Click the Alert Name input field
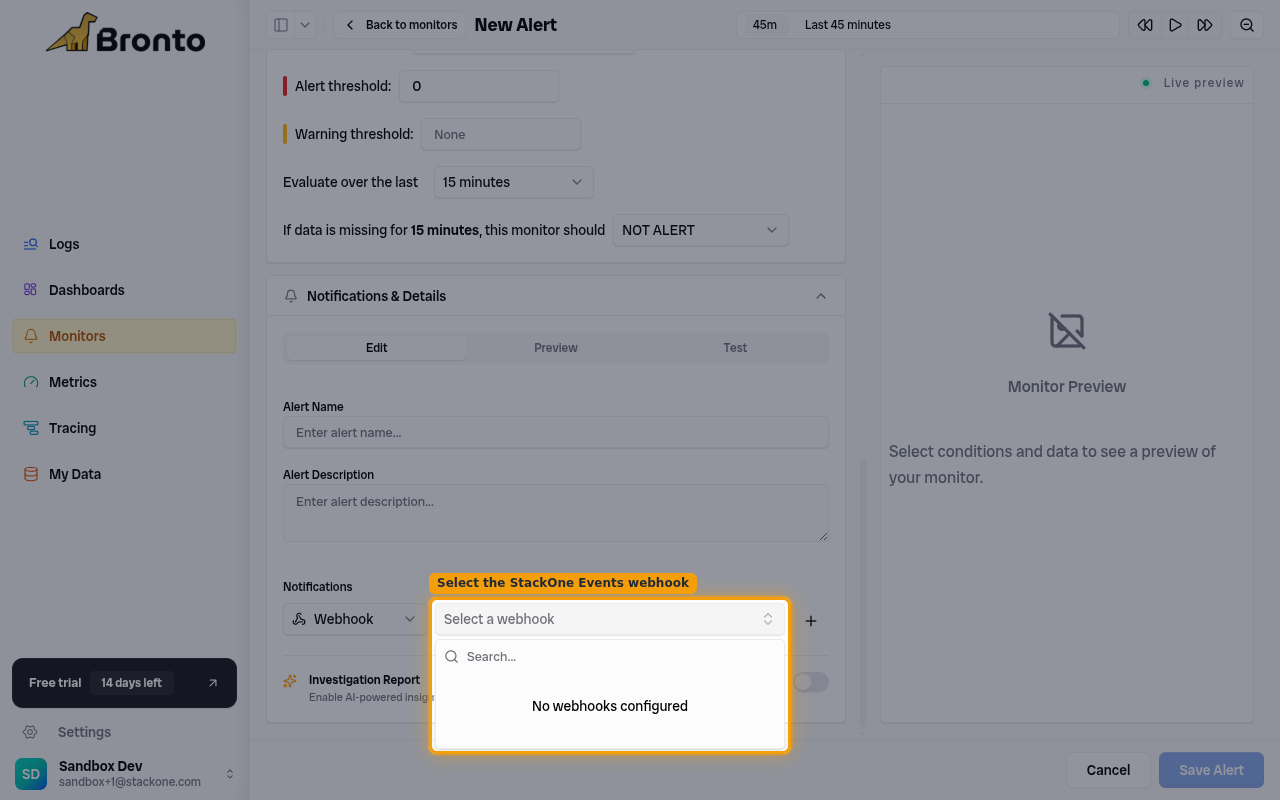This screenshot has height=800, width=1280. [x=556, y=433]
